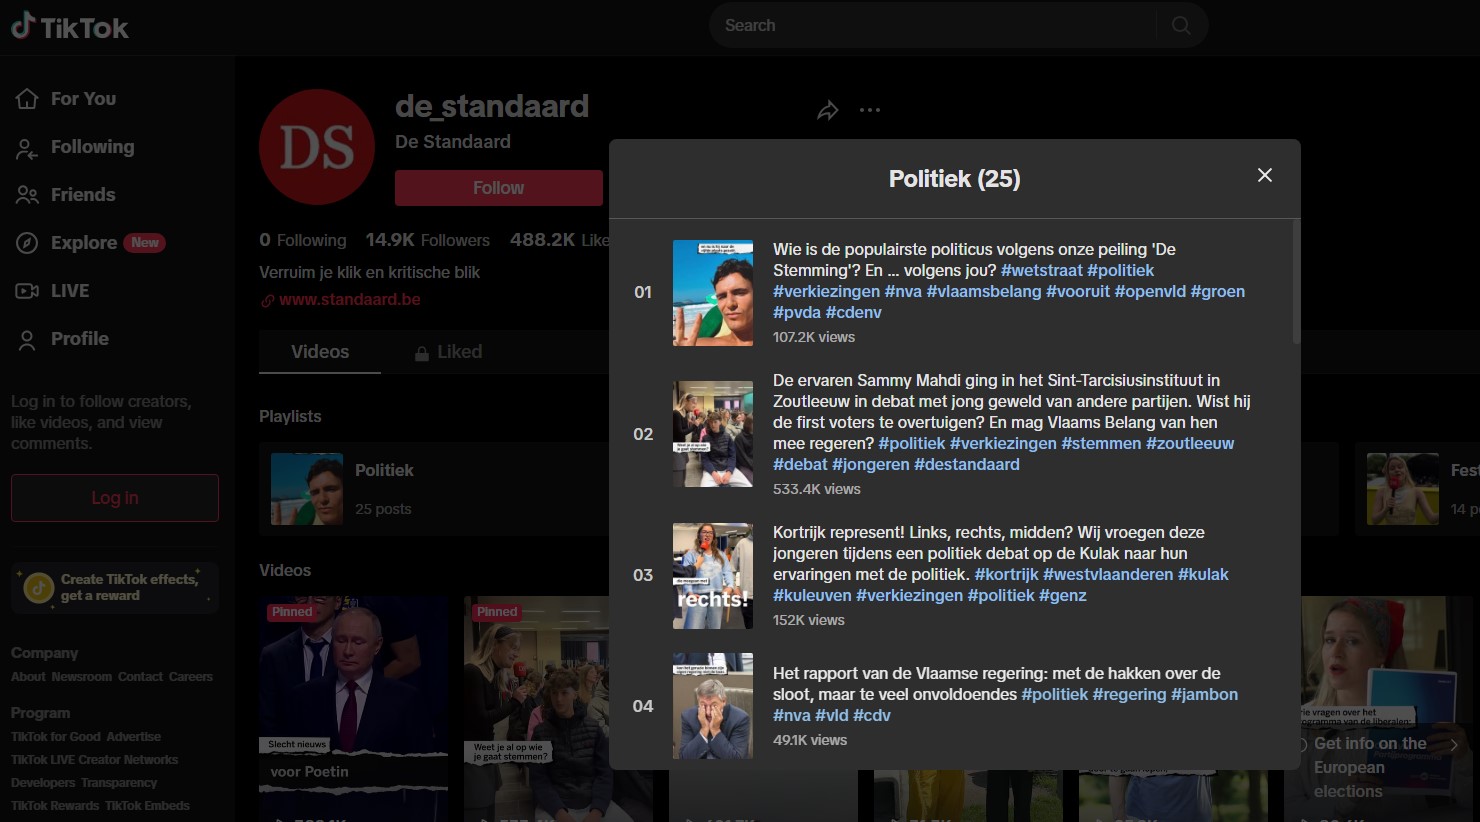Screen dimensions: 1480x822
Task: Open the Contact footer link
Action: pos(140,677)
